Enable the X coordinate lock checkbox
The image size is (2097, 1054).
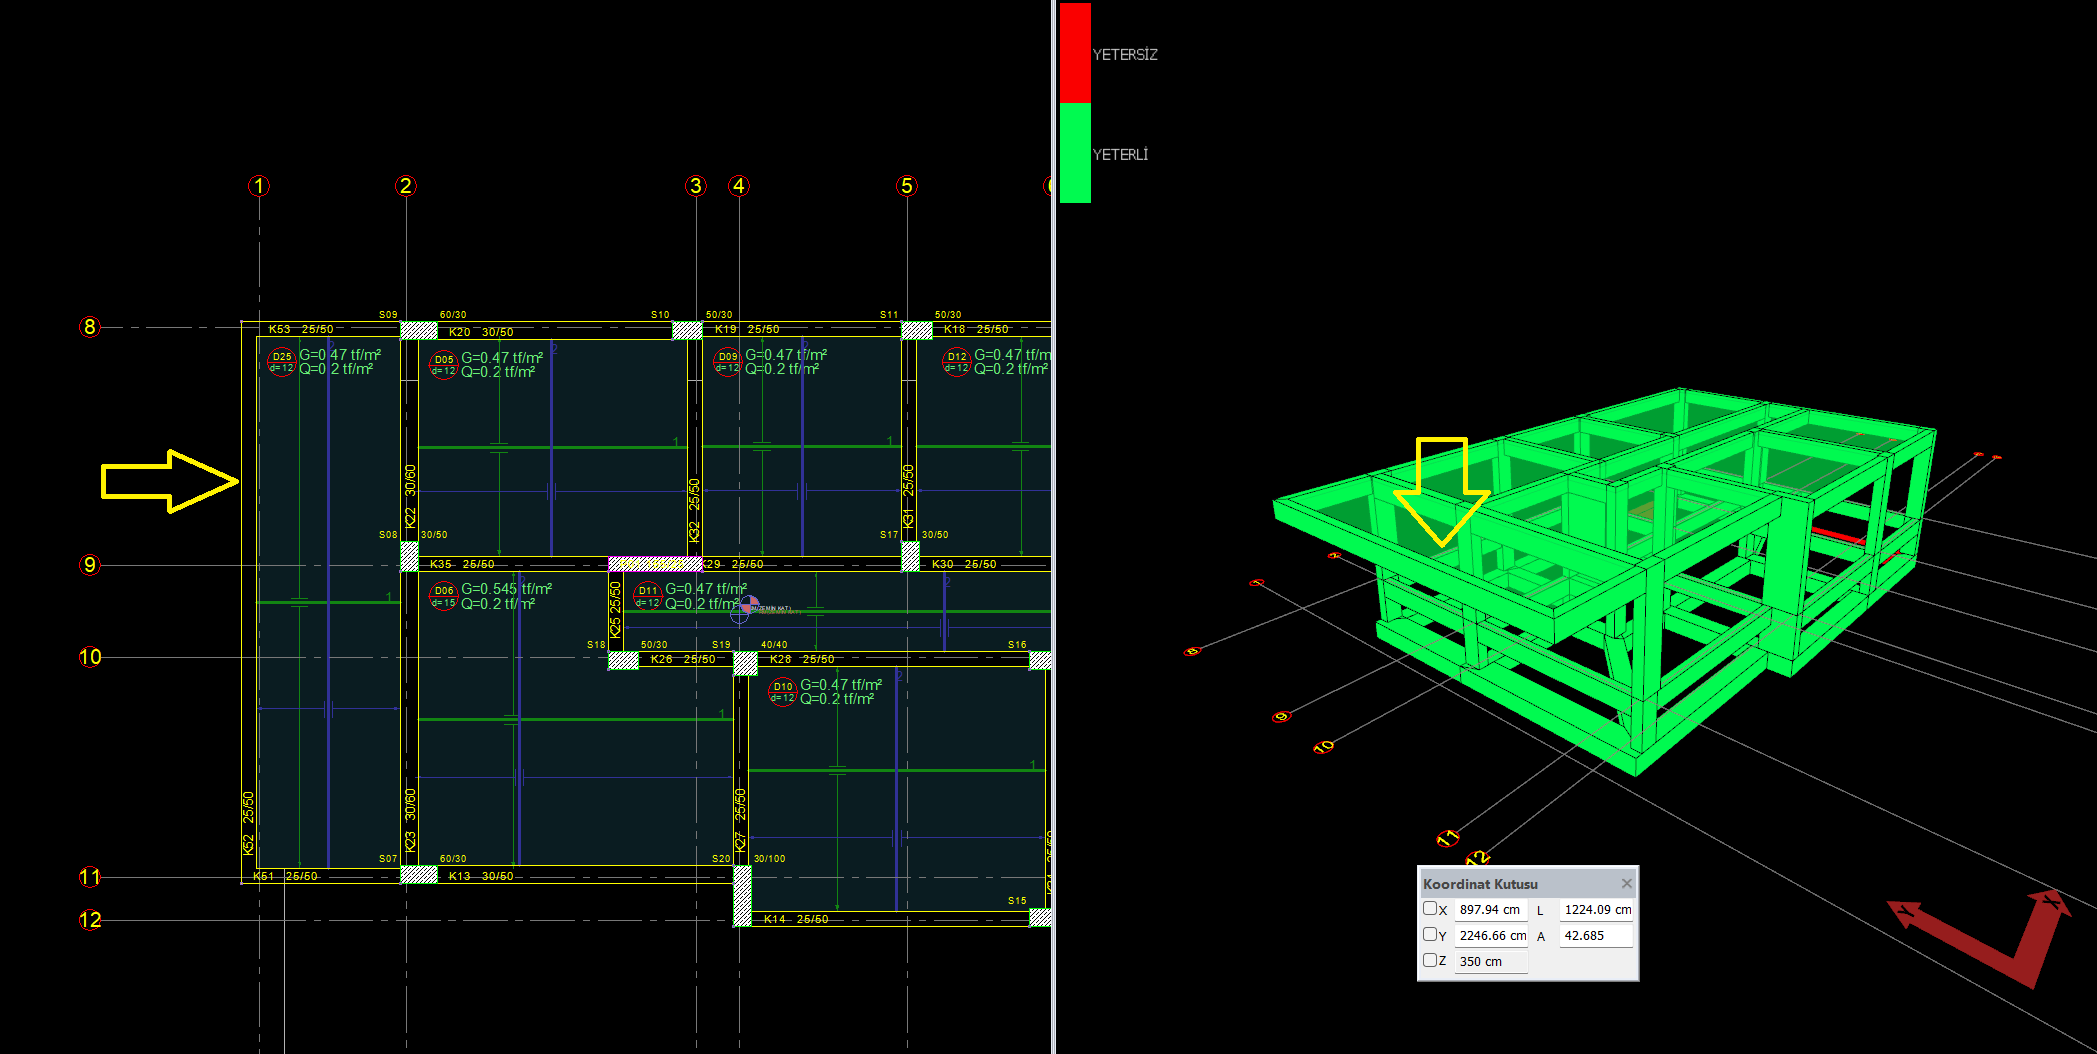(x=1430, y=909)
